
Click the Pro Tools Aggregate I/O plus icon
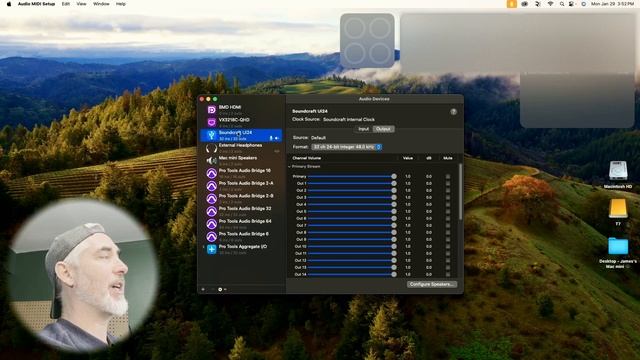[x=211, y=249]
